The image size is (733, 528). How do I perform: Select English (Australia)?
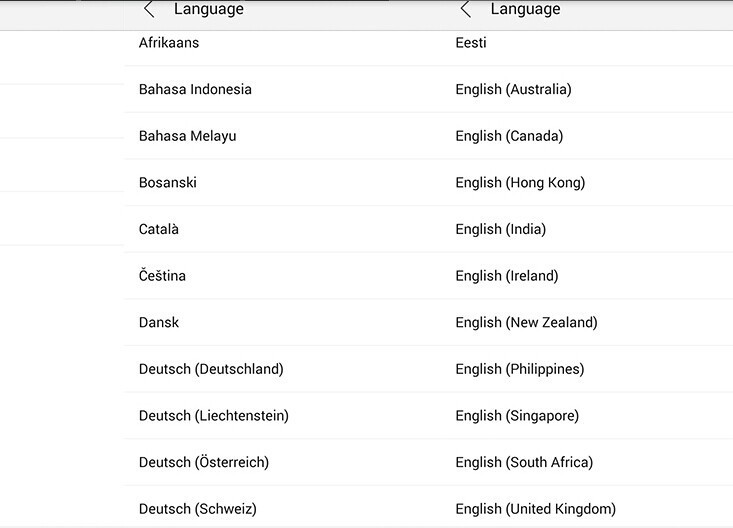tap(513, 89)
